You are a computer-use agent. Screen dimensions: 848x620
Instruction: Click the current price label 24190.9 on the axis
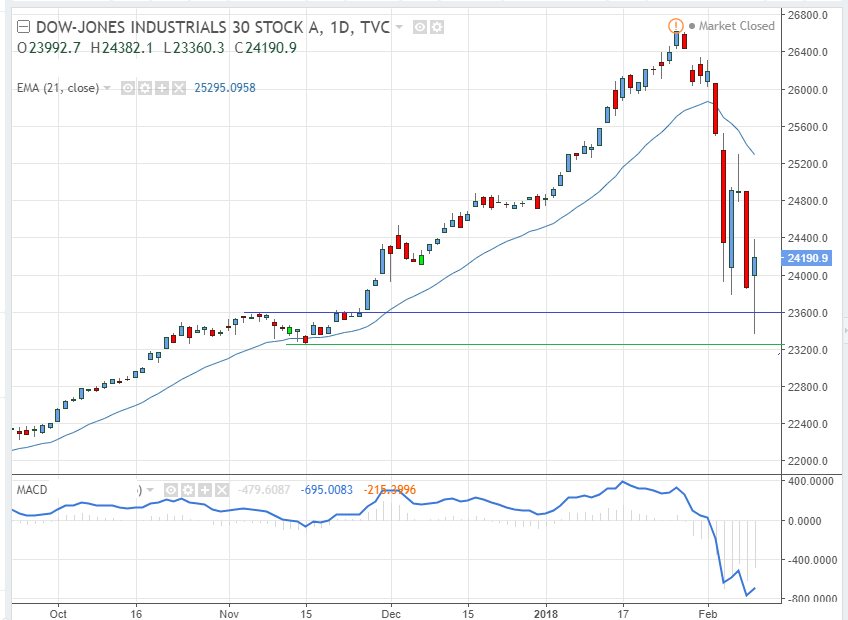pyautogui.click(x=806, y=258)
